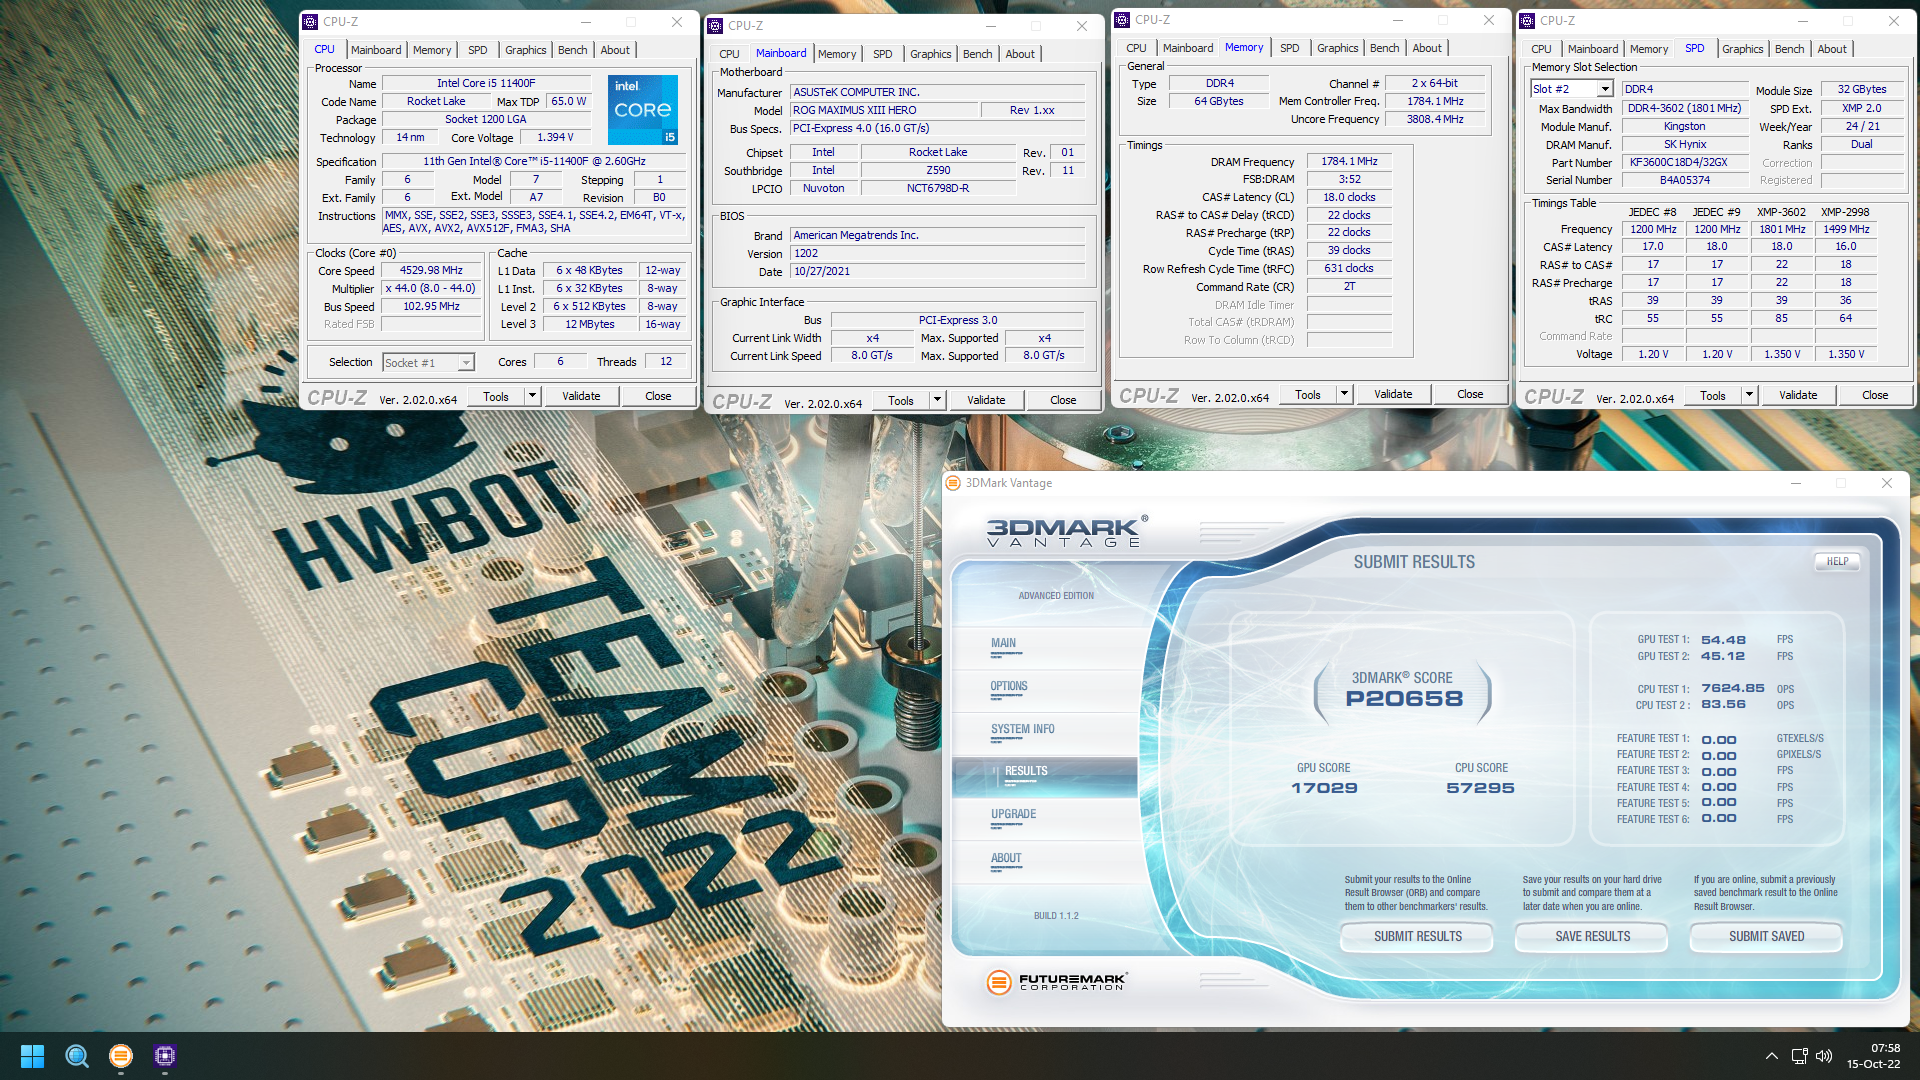Click the Futuremark Corporation logo

tap(1056, 982)
